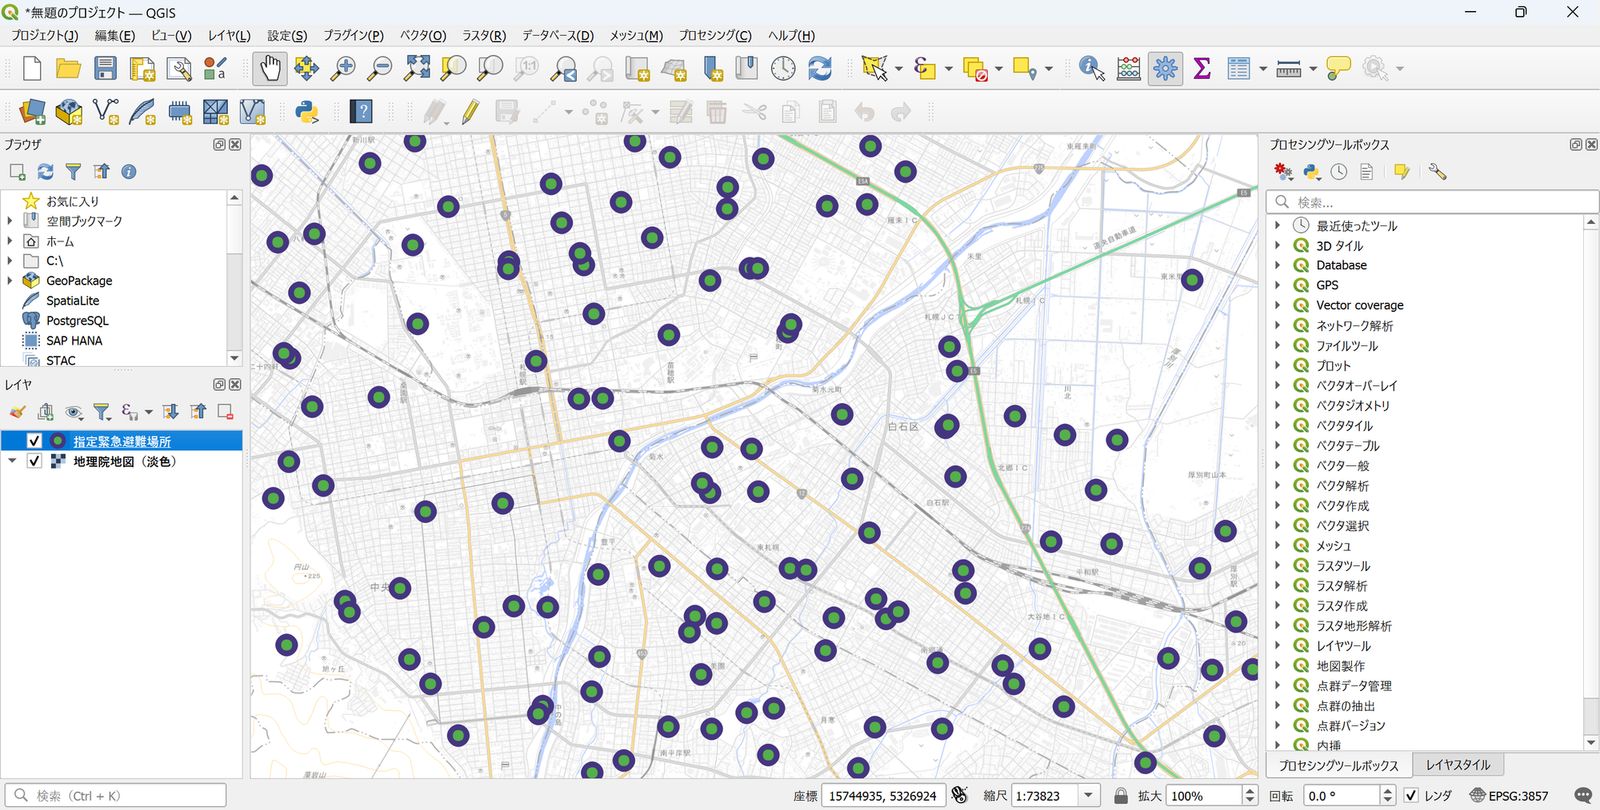This screenshot has width=1600, height=810.
Task: Save the project with the floppy disk icon
Action: (105, 68)
